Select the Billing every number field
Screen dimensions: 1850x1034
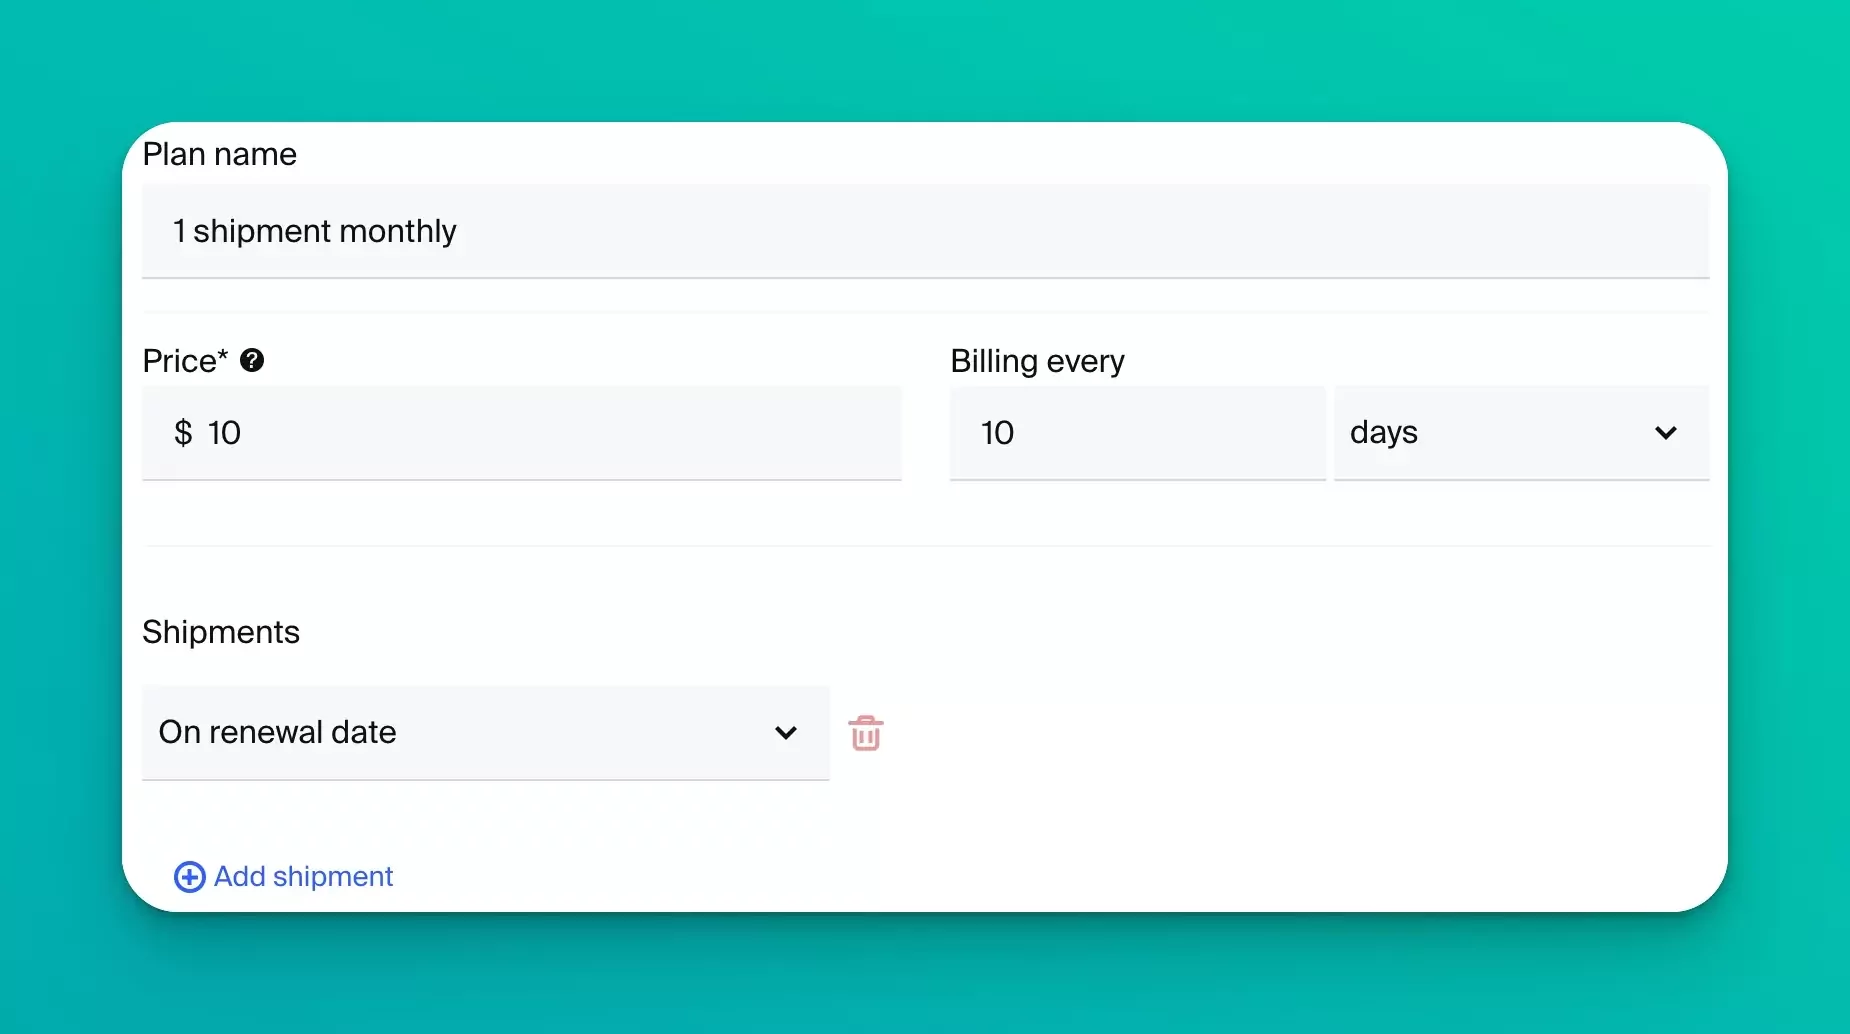tap(1137, 433)
